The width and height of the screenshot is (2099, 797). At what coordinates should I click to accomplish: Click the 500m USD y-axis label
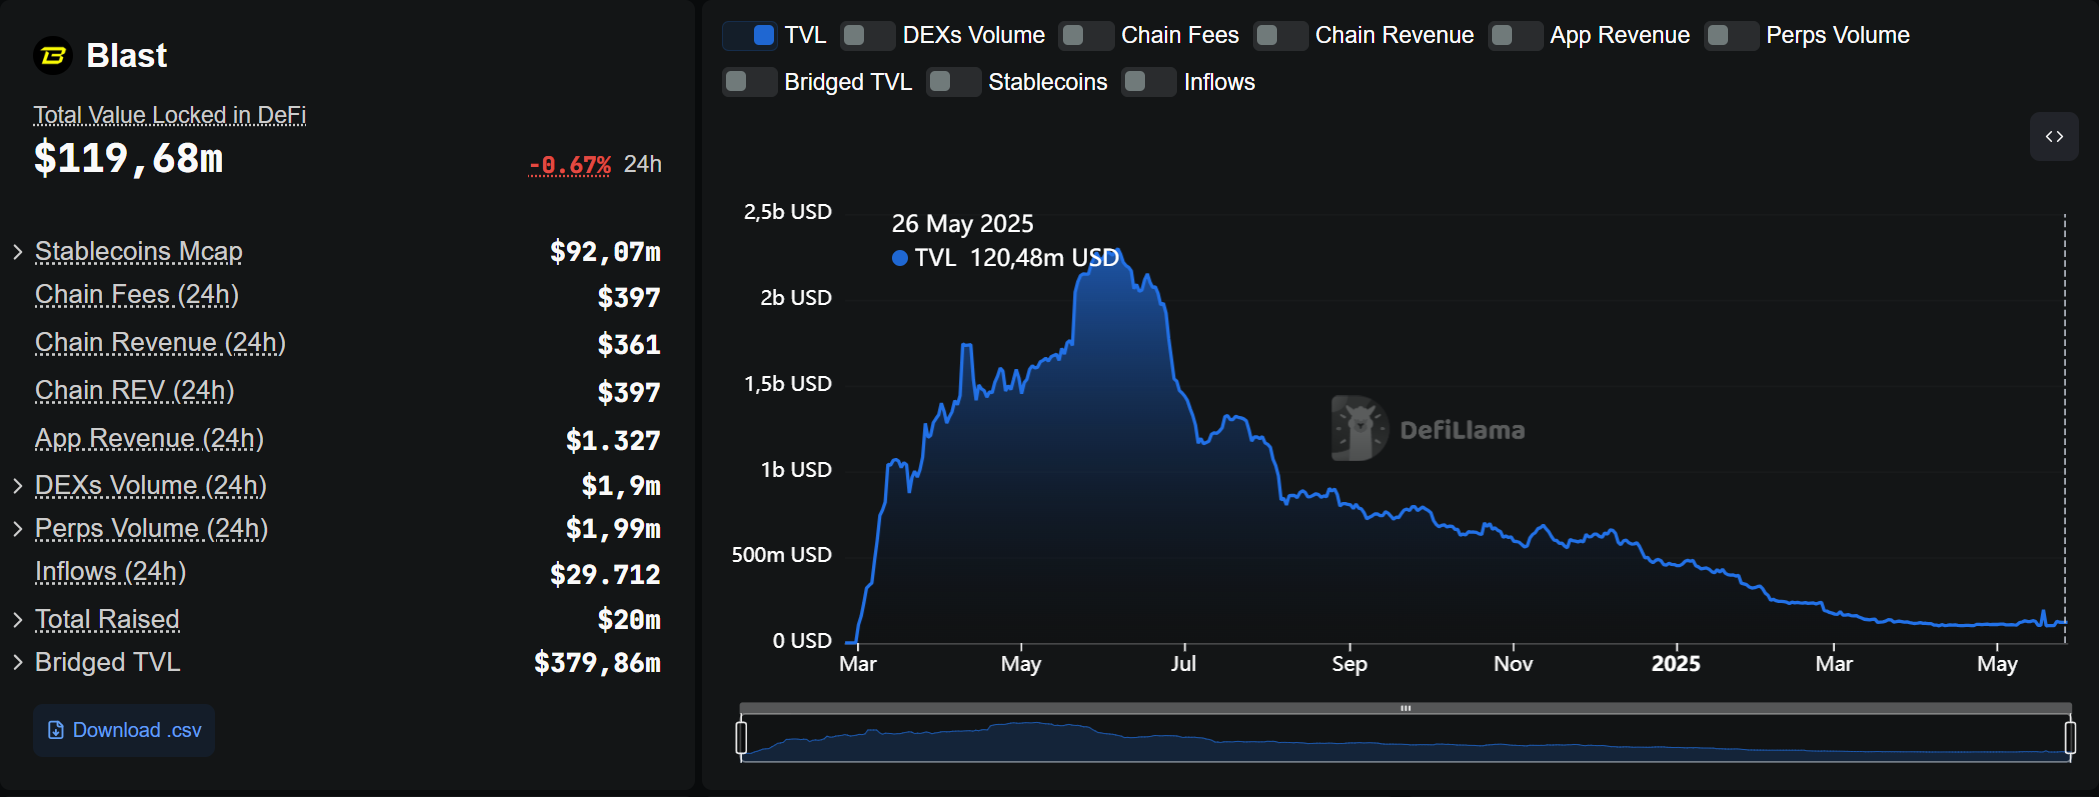coord(781,555)
